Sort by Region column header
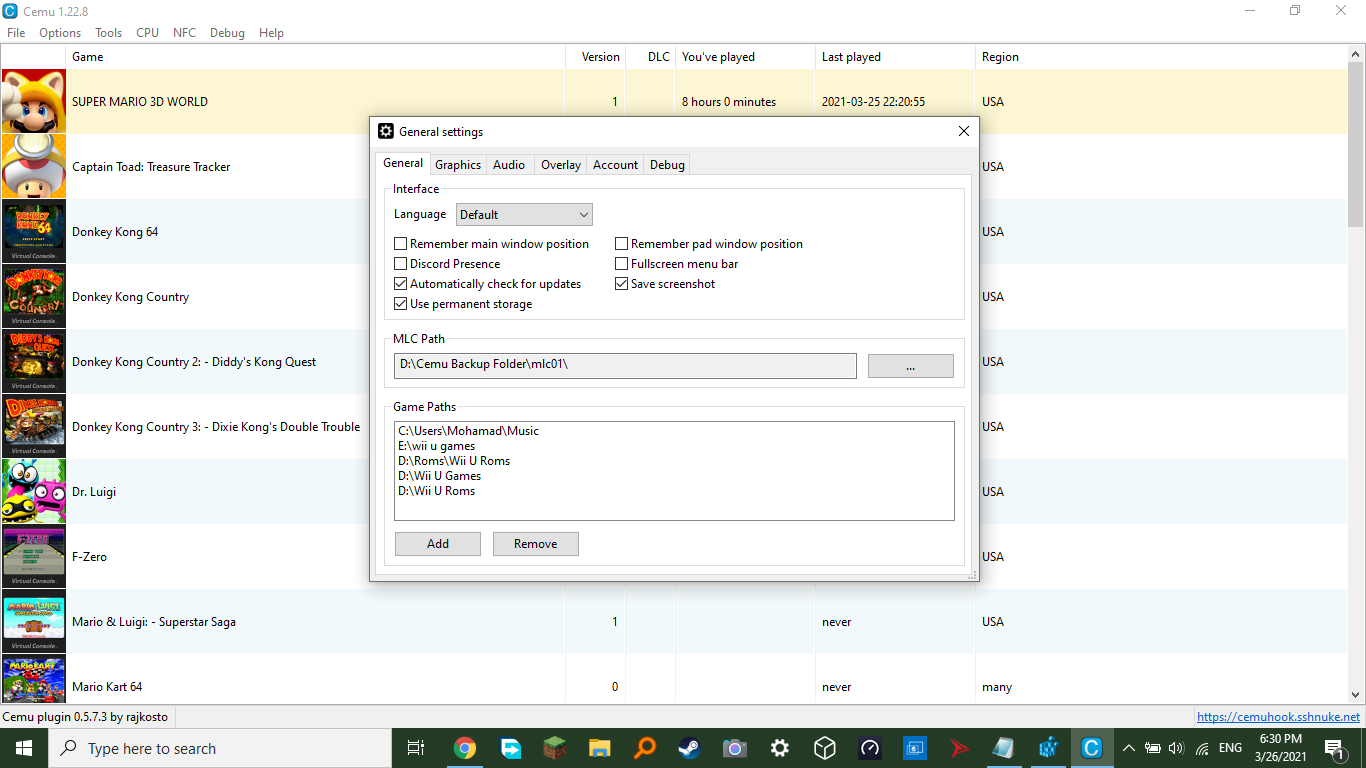The image size is (1366, 768). click(x=1160, y=57)
